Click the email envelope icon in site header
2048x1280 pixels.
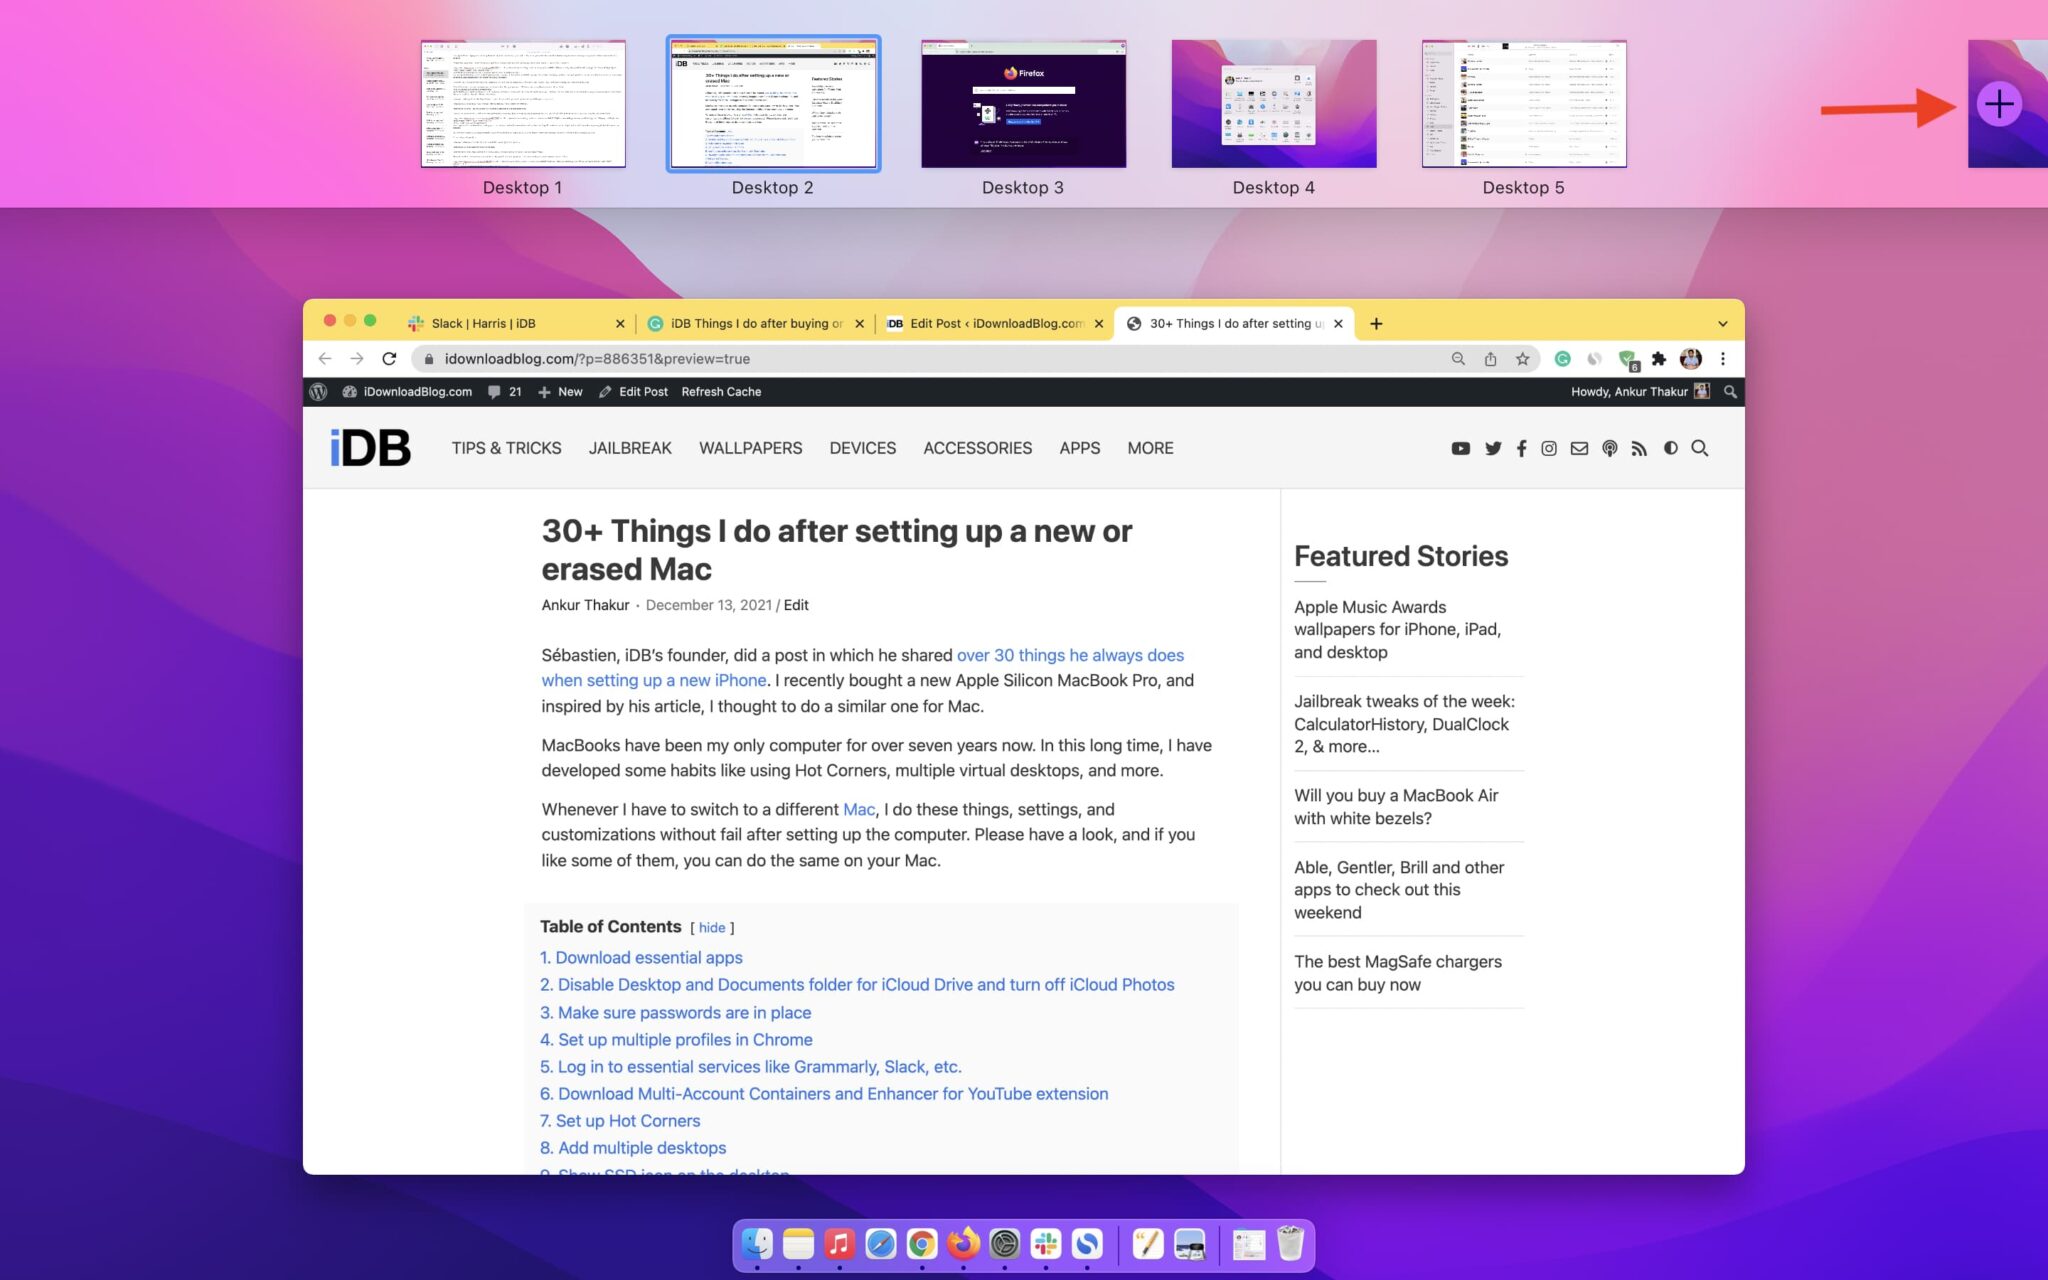(1579, 449)
